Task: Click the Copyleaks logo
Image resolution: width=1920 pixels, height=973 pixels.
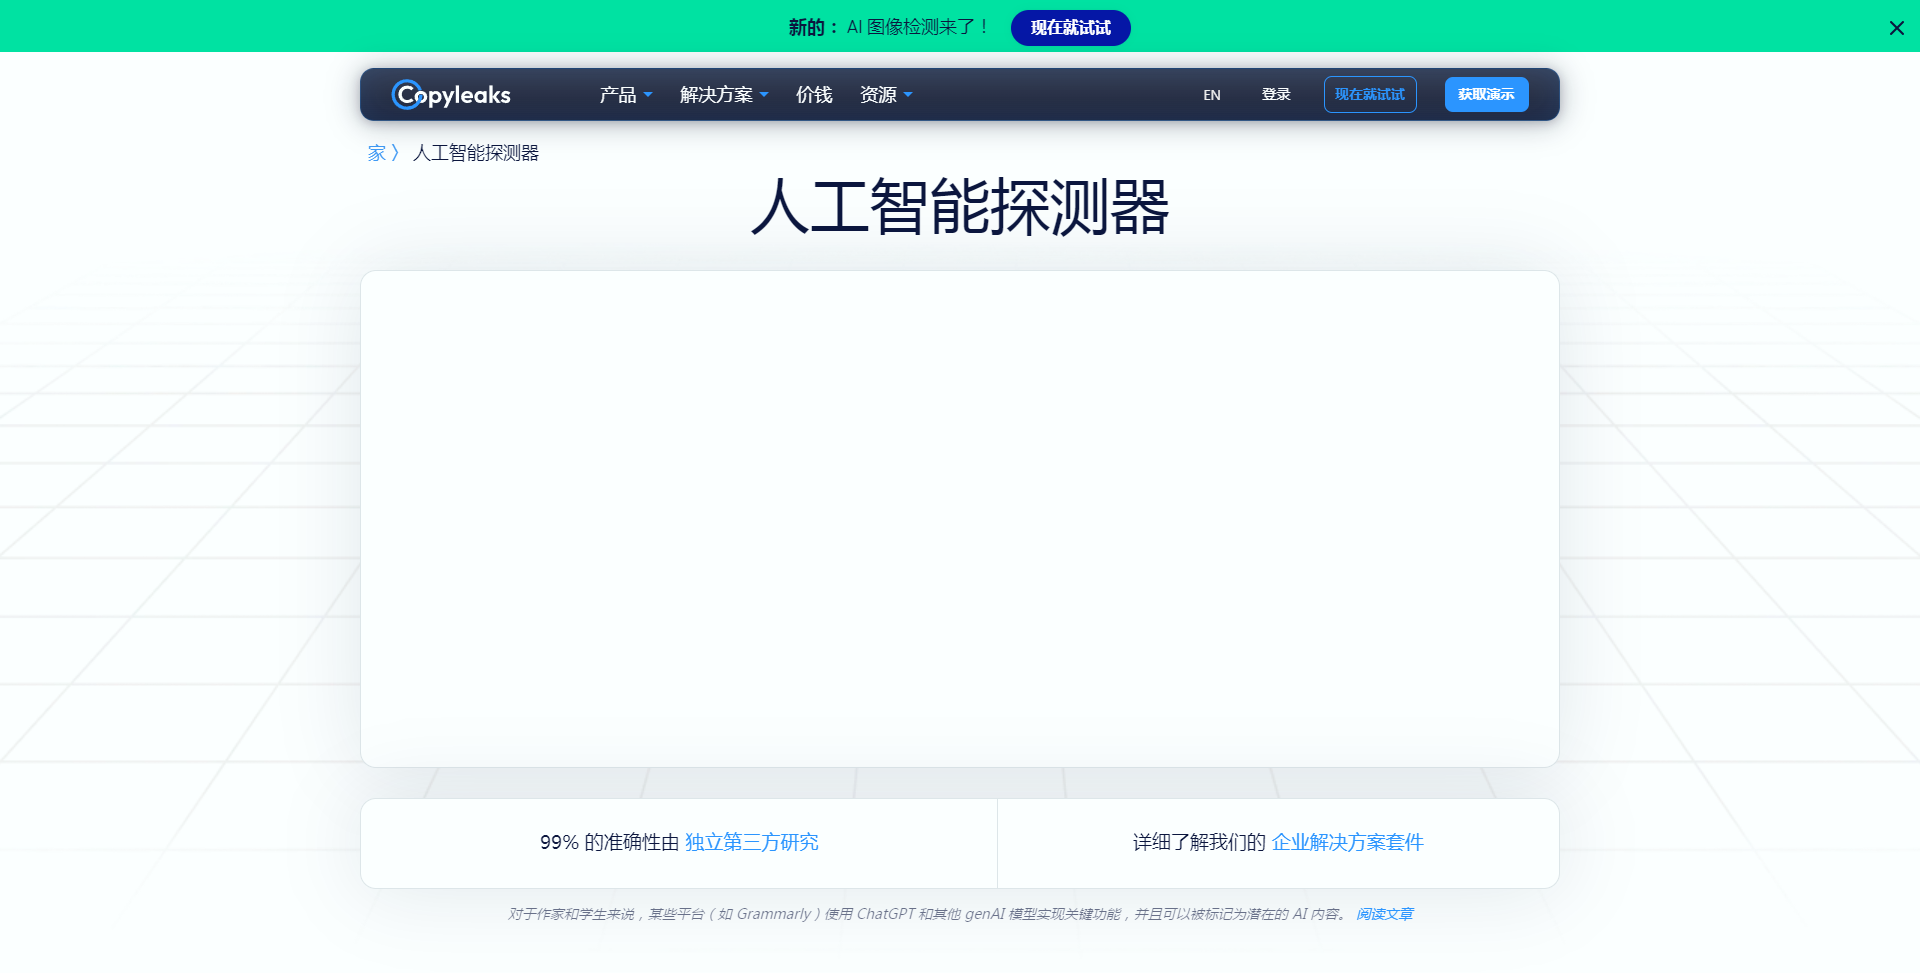Action: 451,95
